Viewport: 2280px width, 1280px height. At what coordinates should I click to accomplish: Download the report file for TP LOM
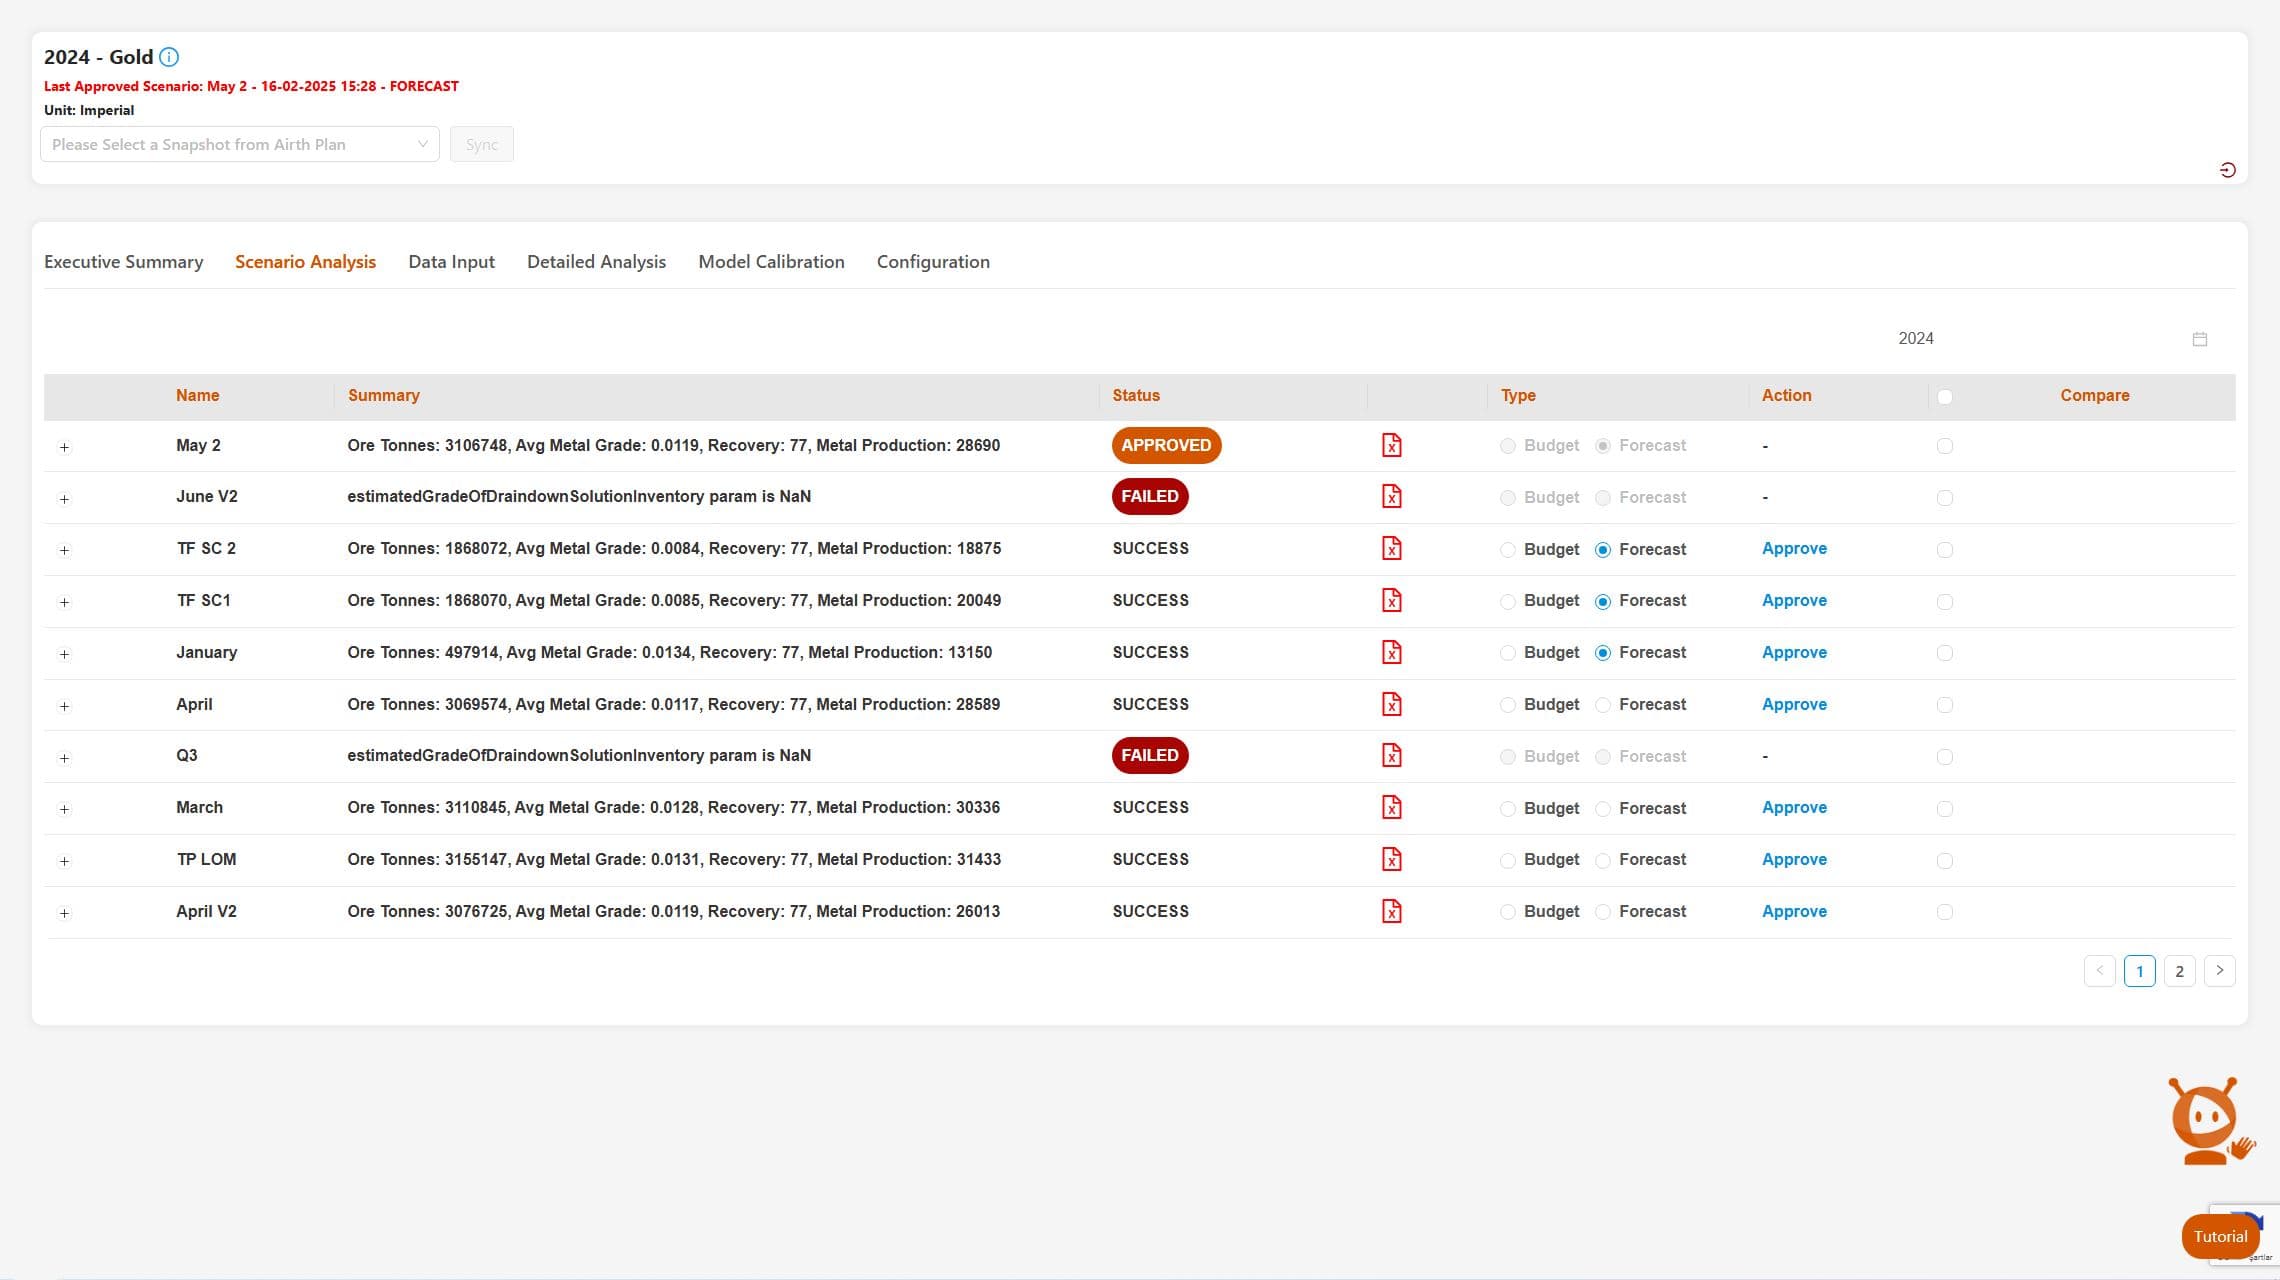pyautogui.click(x=1391, y=859)
